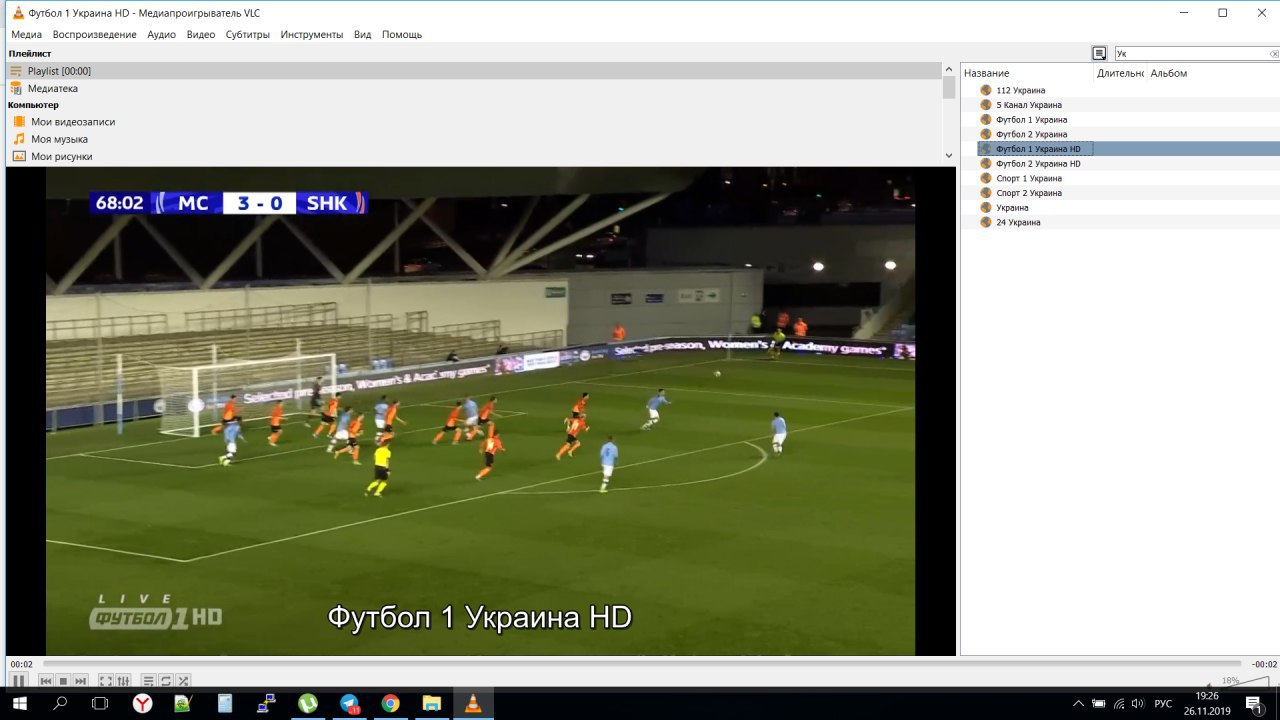
Task: Launch Yandex Browser from taskbar
Action: pyautogui.click(x=142, y=704)
